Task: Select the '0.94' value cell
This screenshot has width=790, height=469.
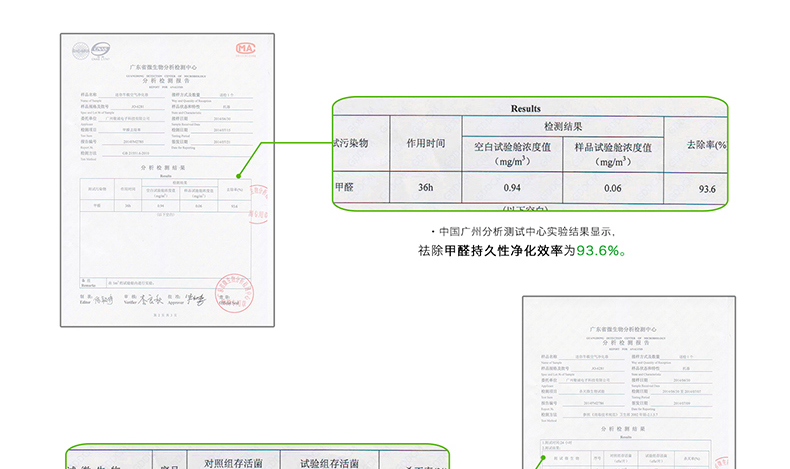Action: click(512, 188)
